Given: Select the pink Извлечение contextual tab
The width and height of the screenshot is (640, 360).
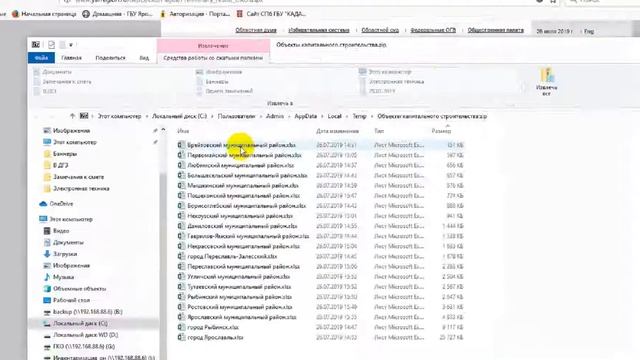Looking at the screenshot, I should coord(213,46).
